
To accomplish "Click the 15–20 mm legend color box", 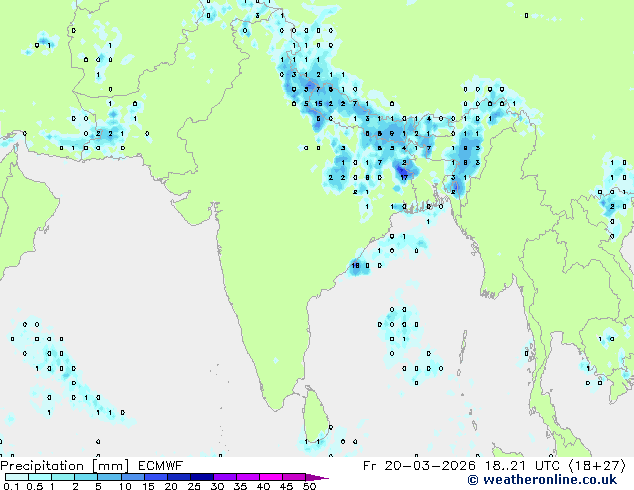I will [156, 477].
